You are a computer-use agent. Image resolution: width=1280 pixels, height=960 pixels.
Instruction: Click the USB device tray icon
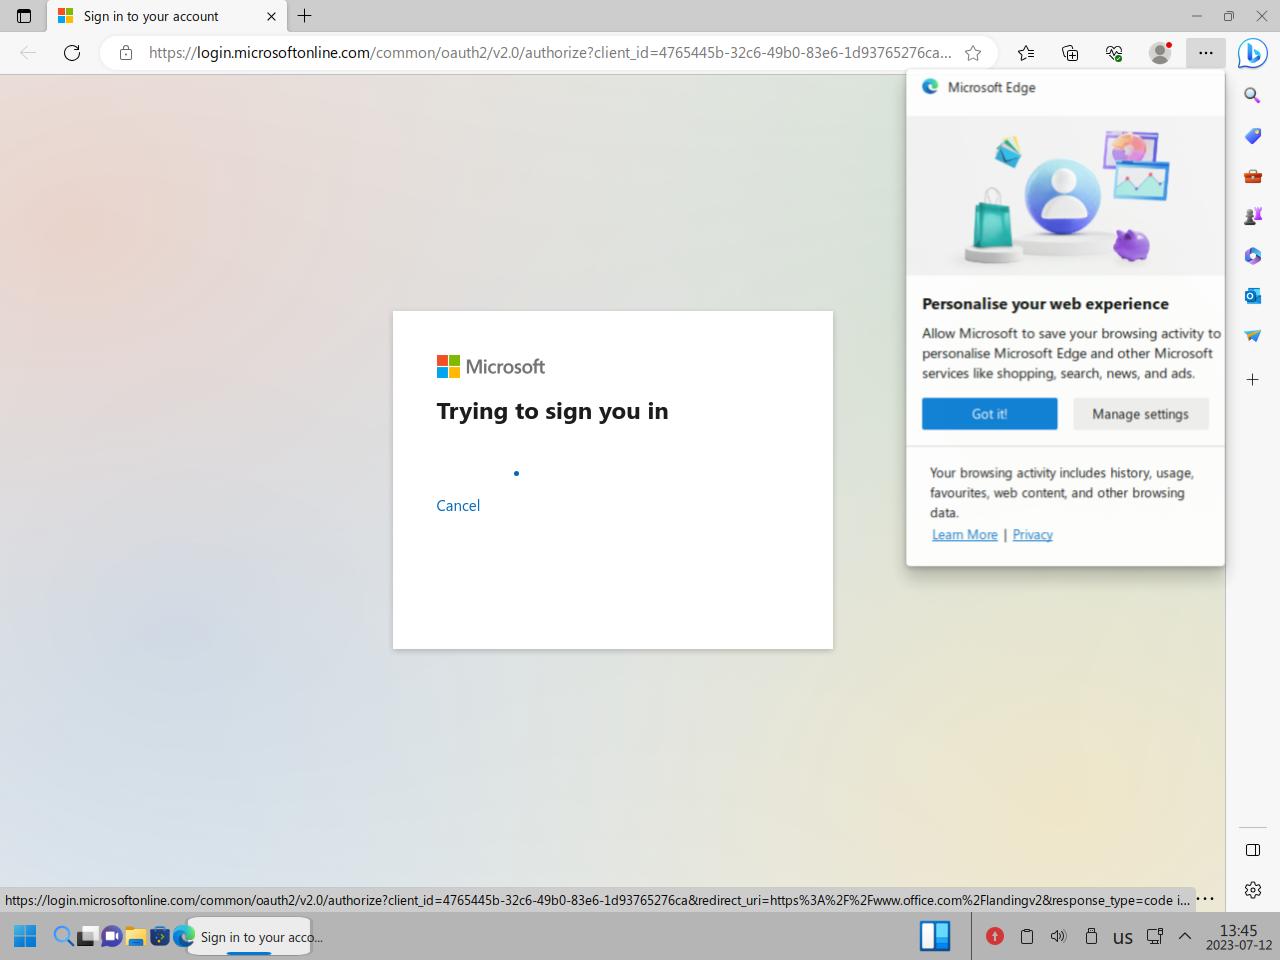(1091, 937)
